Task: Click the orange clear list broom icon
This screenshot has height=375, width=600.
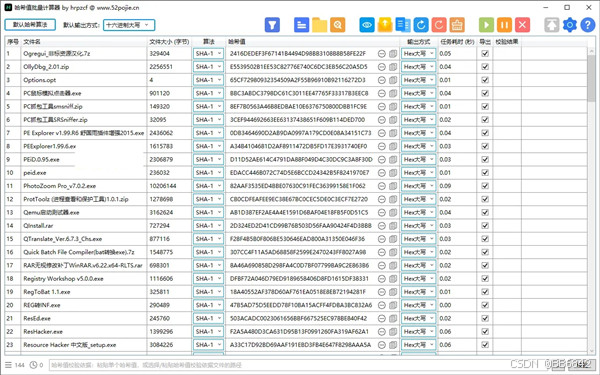Action: point(457,25)
